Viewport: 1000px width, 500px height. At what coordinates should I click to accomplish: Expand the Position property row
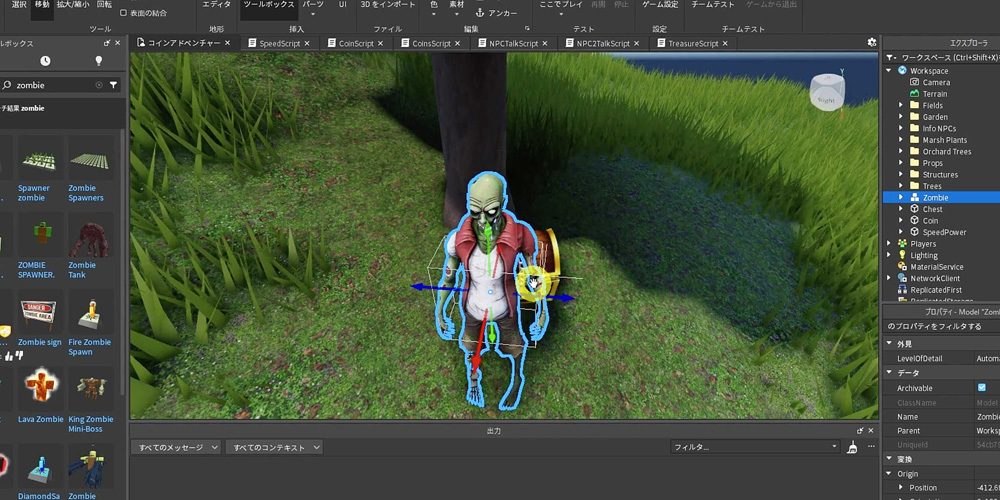(x=902, y=488)
